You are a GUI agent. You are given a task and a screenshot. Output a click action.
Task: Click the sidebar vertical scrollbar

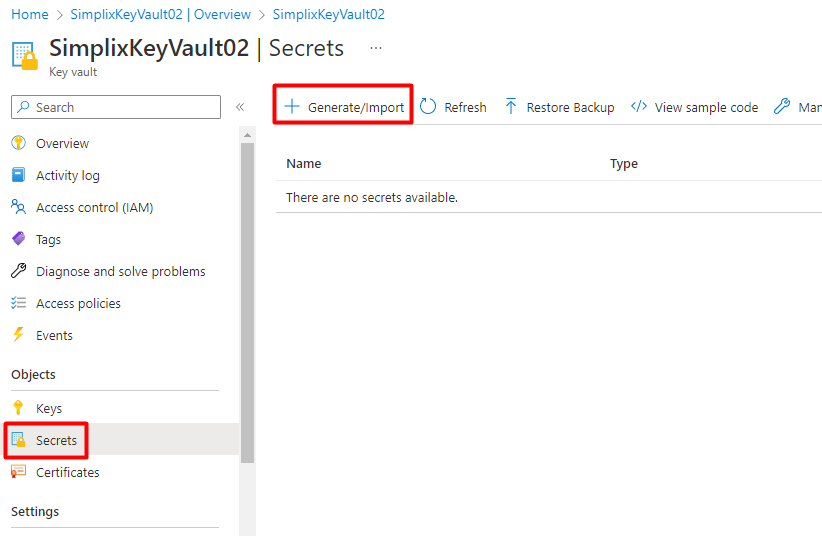pos(247,300)
